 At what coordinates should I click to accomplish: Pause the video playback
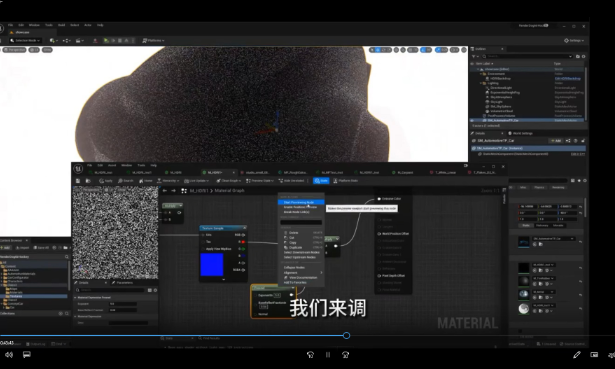click(x=328, y=355)
